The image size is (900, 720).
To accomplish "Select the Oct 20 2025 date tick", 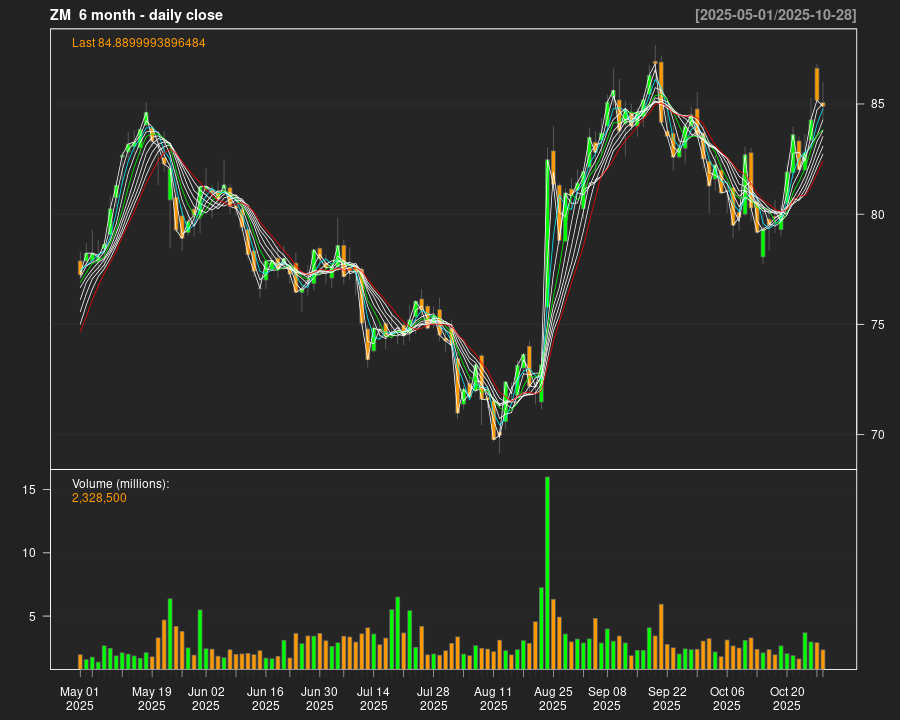I will 787,698.
